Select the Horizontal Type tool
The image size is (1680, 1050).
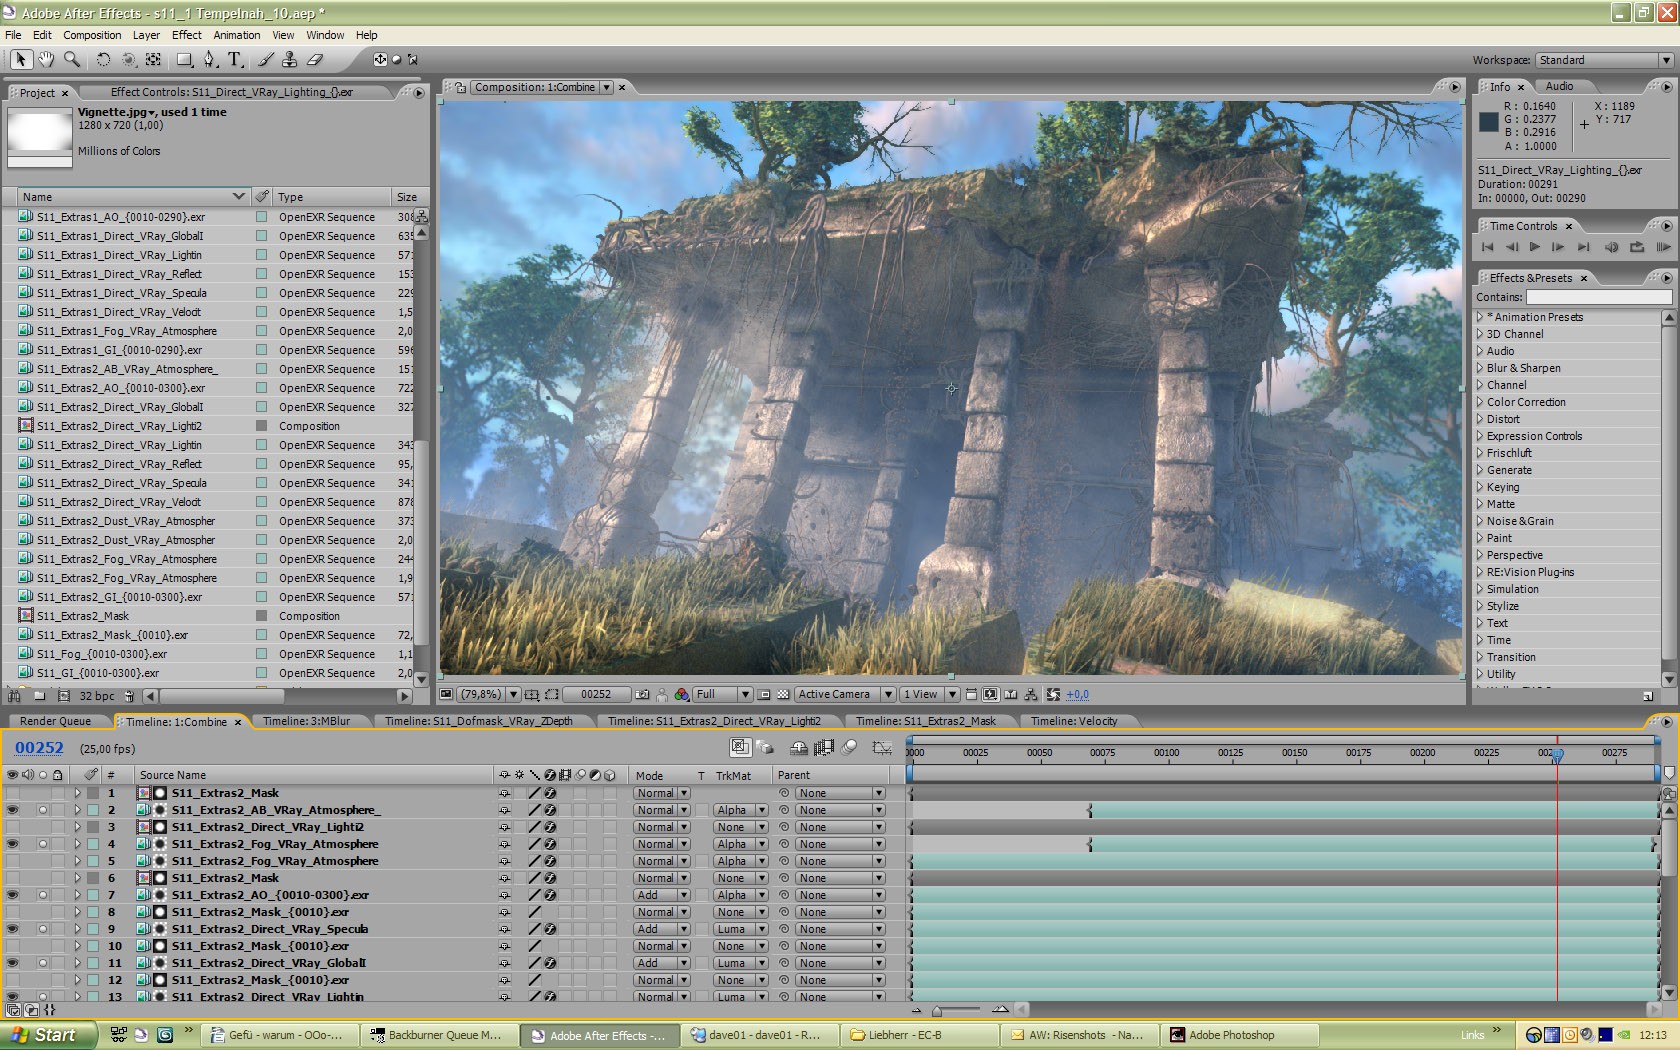coord(235,60)
